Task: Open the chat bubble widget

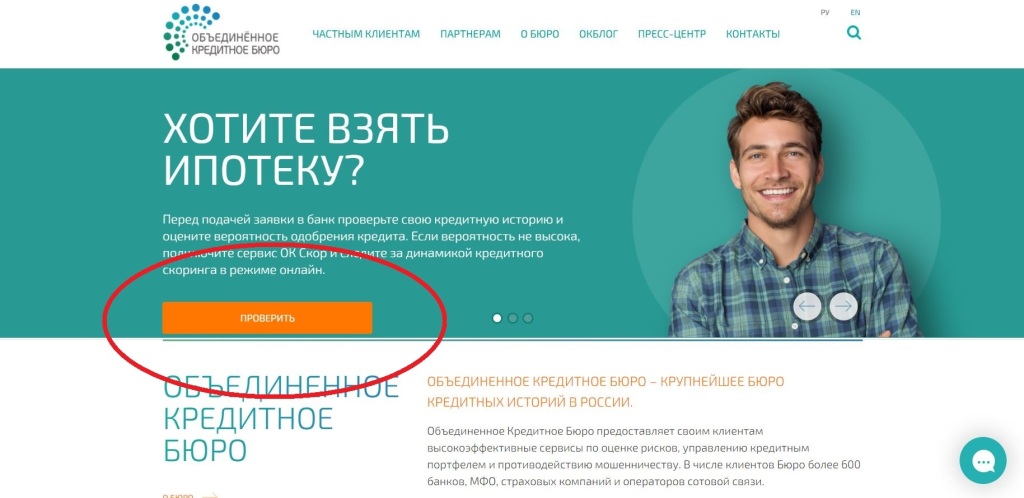Action: (x=983, y=460)
